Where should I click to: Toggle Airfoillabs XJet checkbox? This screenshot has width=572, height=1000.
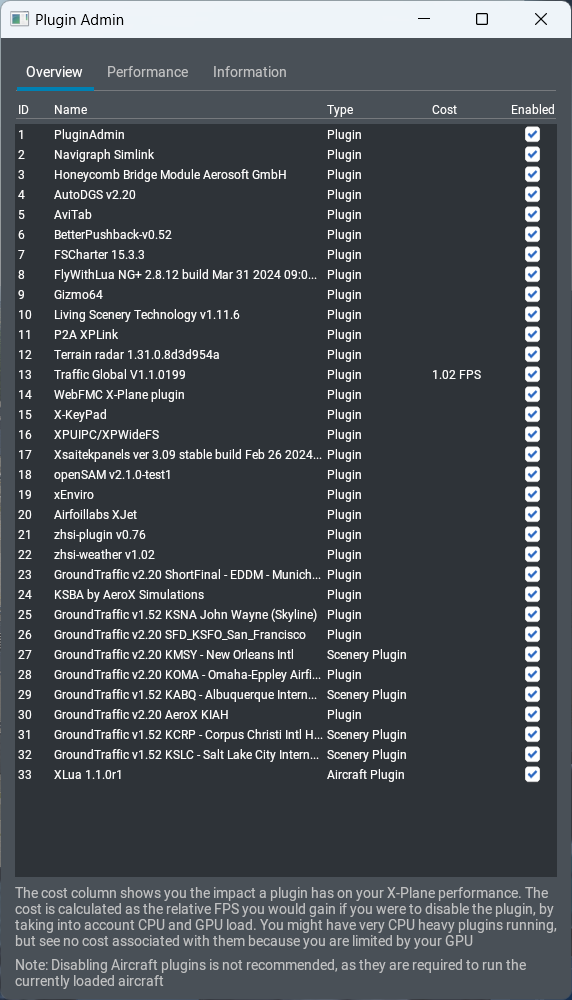[x=532, y=515]
